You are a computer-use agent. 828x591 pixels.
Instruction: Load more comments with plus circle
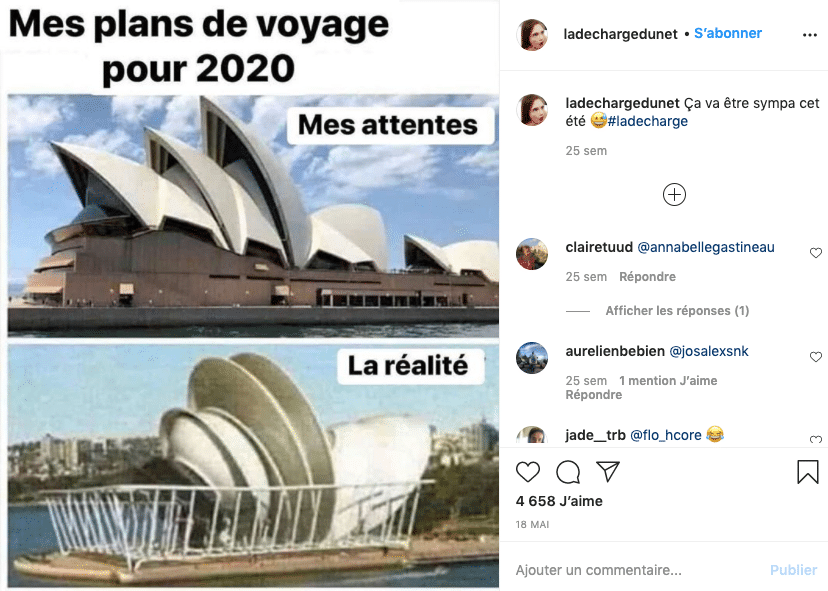click(674, 194)
